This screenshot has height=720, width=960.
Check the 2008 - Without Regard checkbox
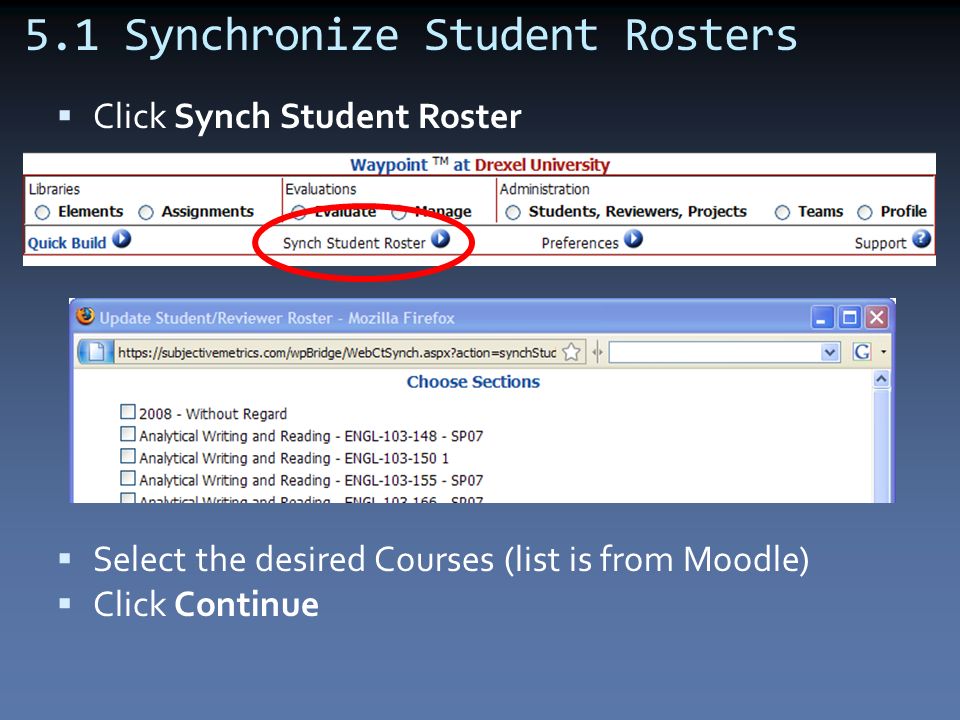click(x=127, y=411)
